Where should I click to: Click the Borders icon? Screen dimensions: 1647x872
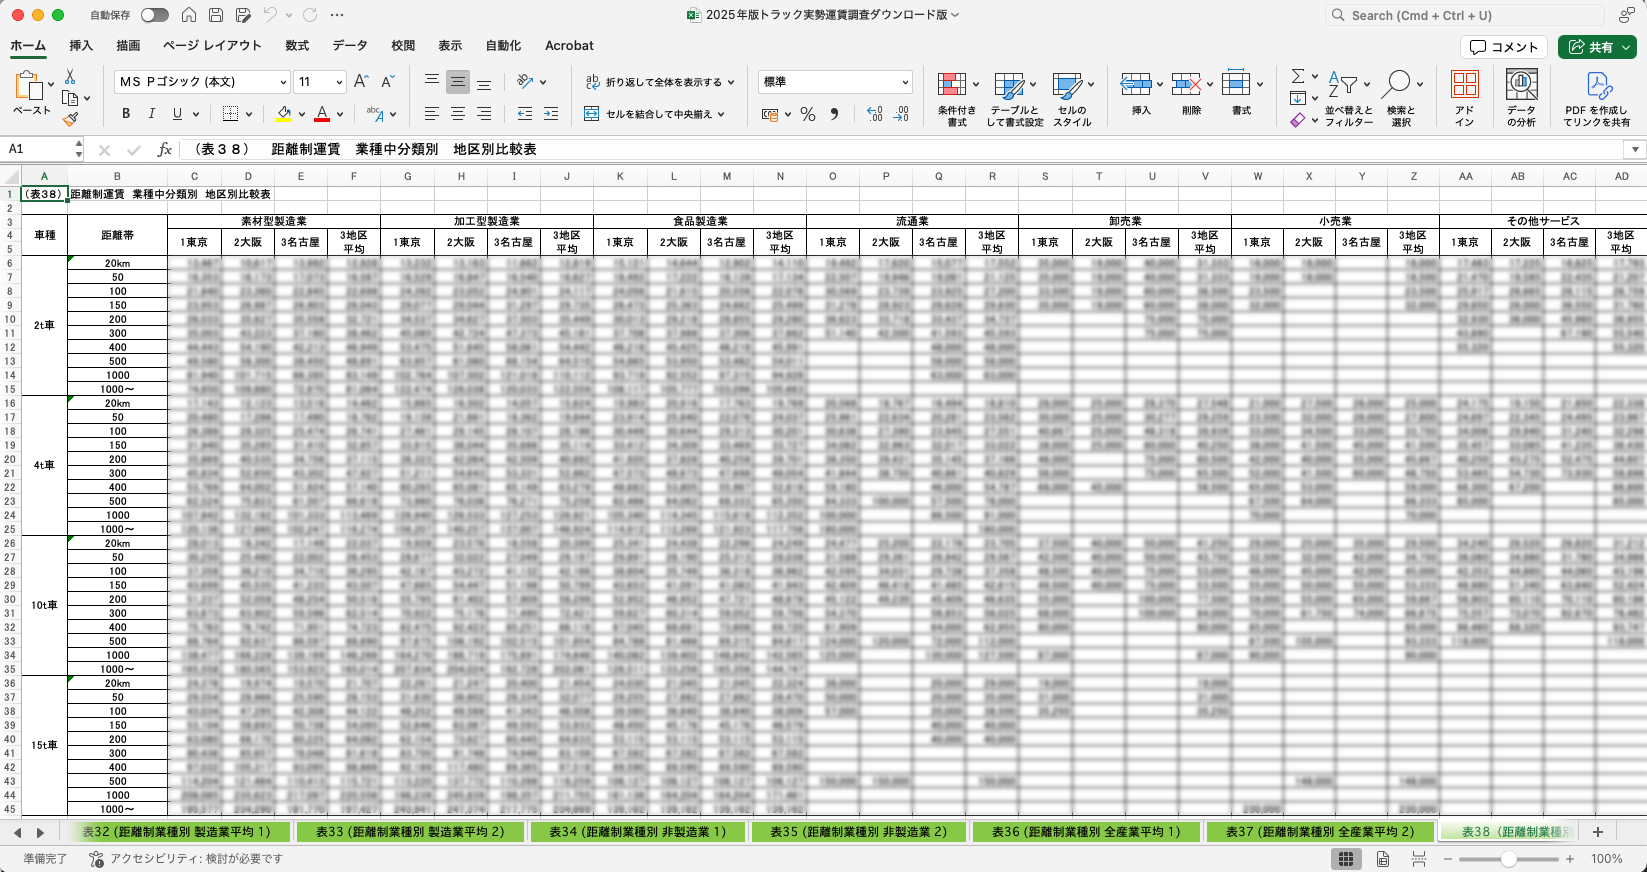(230, 114)
